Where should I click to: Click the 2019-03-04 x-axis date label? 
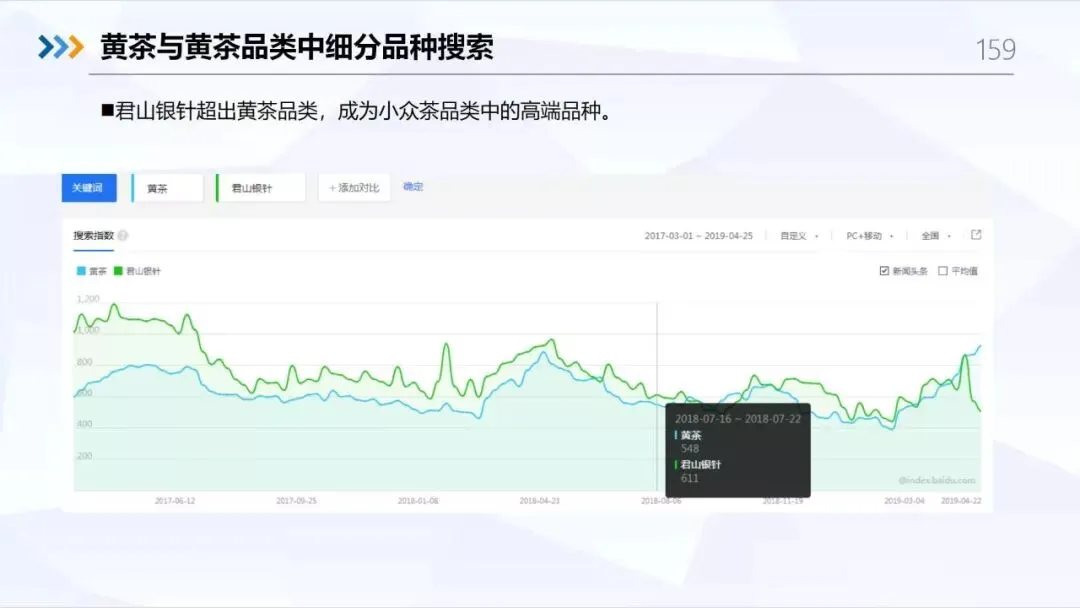pos(904,501)
